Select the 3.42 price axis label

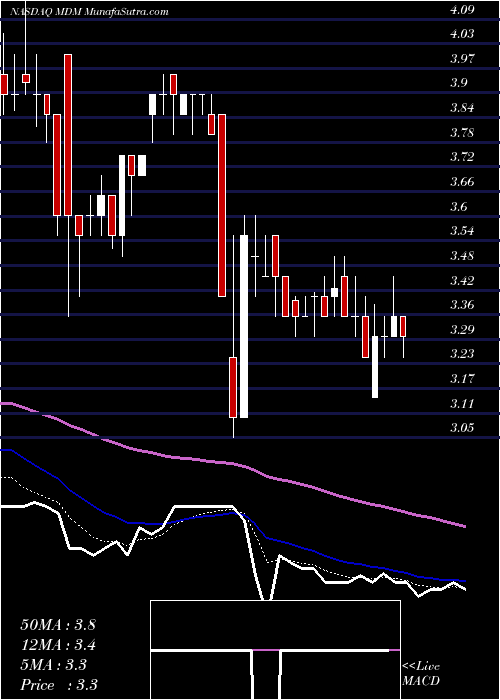461,281
